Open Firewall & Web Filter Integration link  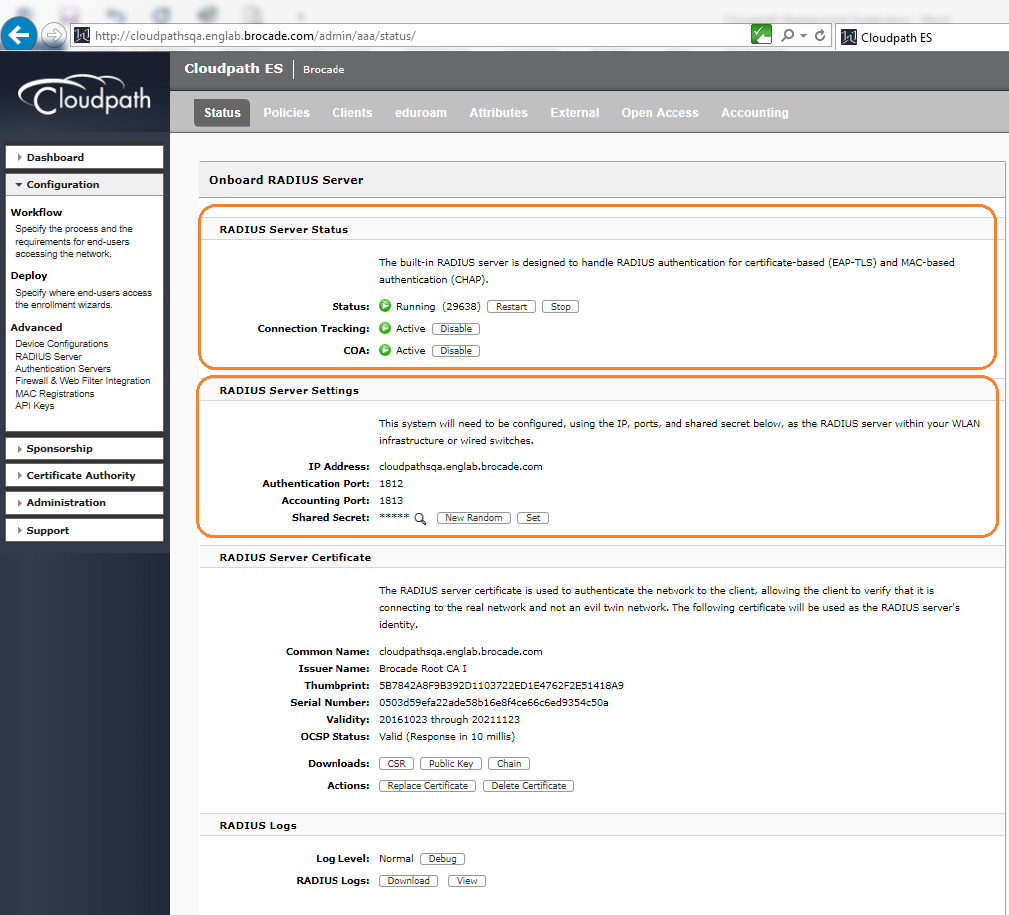83,381
